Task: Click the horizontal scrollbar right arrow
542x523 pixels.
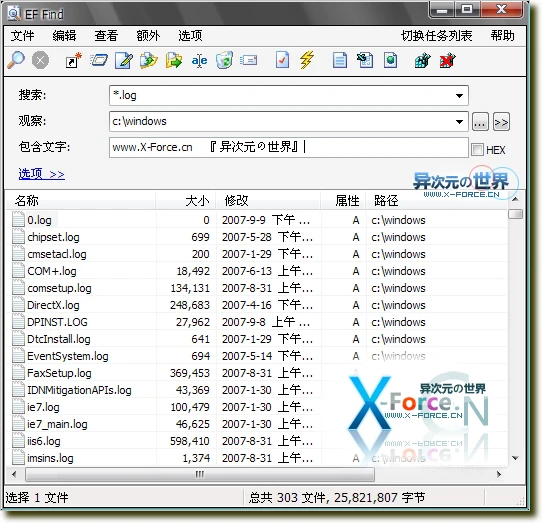Action: [499, 474]
